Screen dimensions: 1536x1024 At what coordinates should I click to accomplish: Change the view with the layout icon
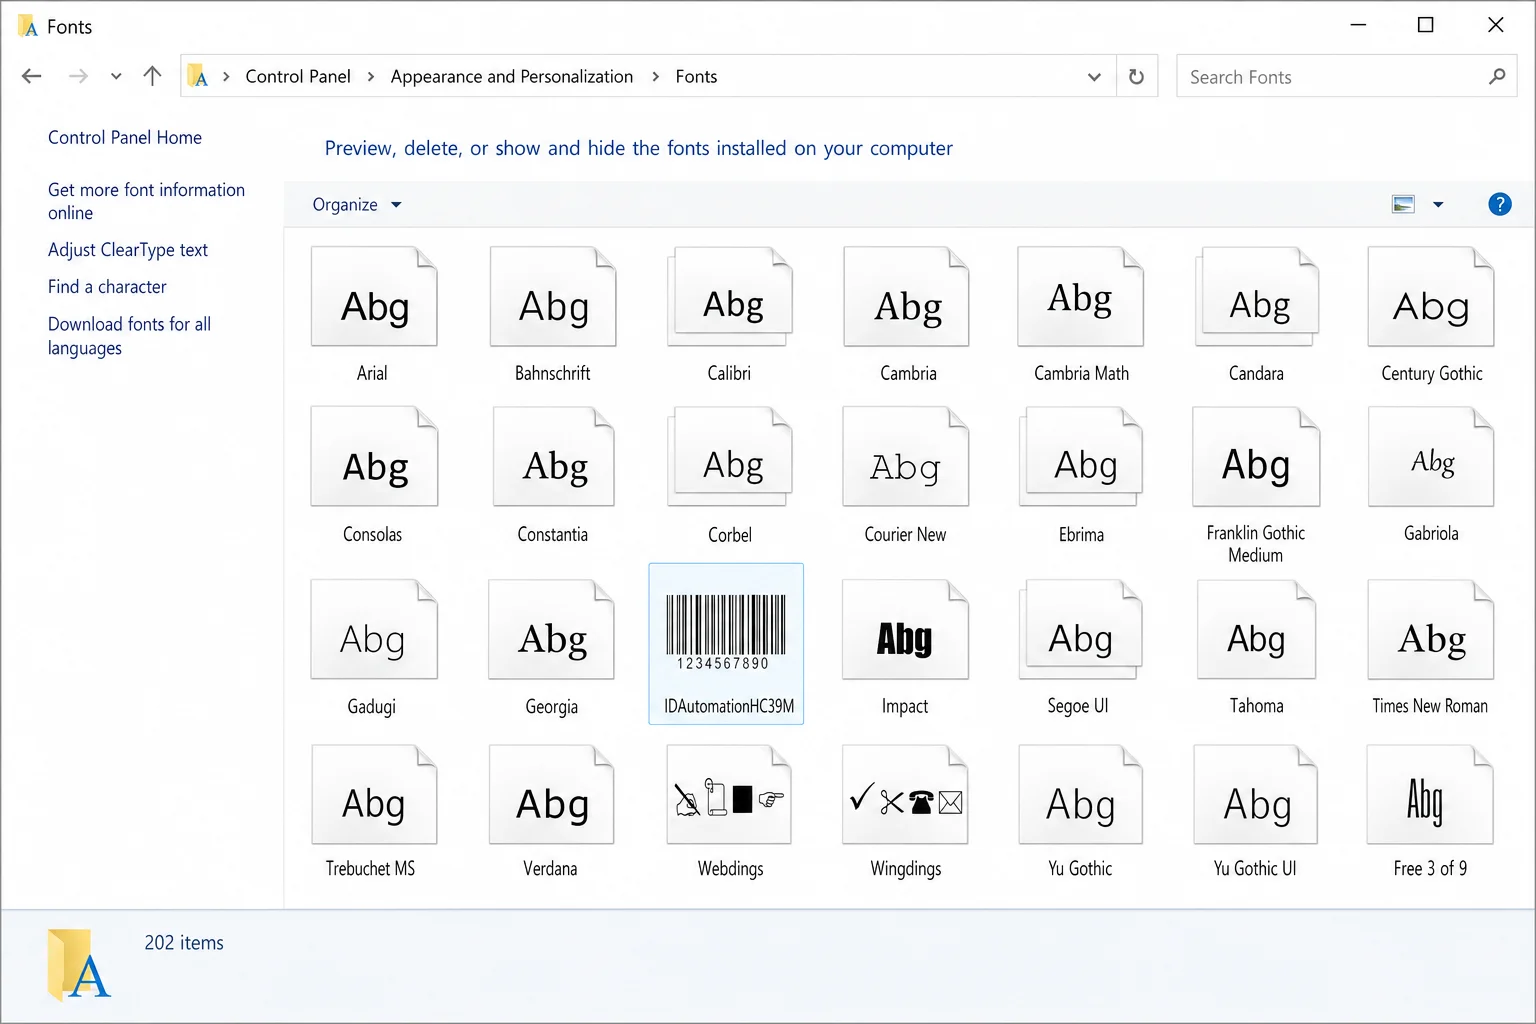click(x=1404, y=205)
